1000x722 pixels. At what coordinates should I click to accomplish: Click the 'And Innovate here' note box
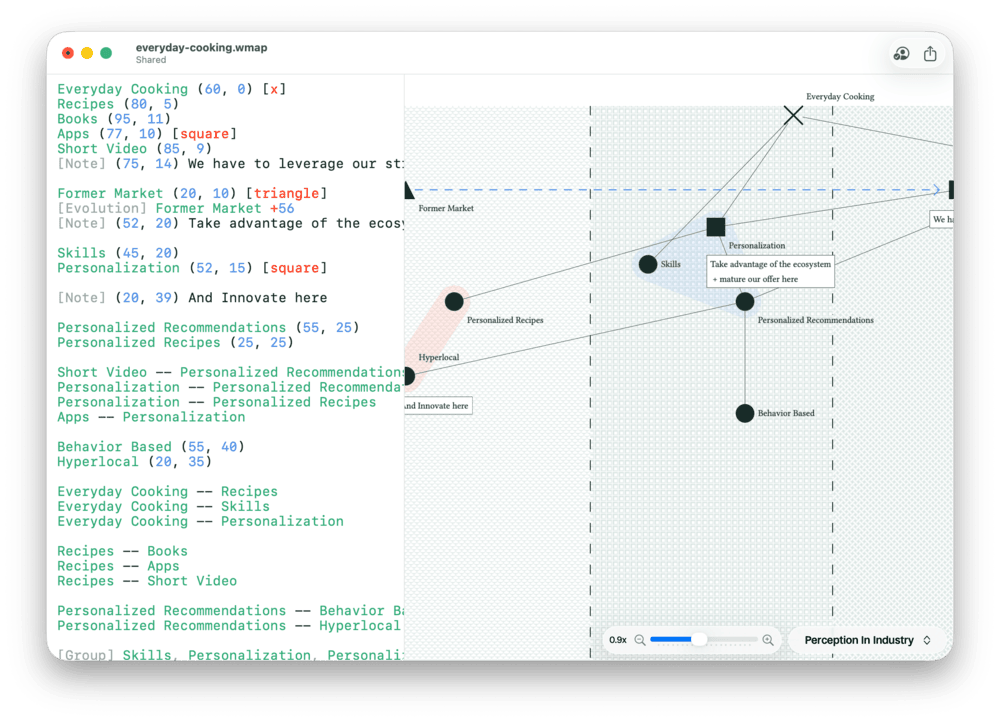click(x=438, y=405)
